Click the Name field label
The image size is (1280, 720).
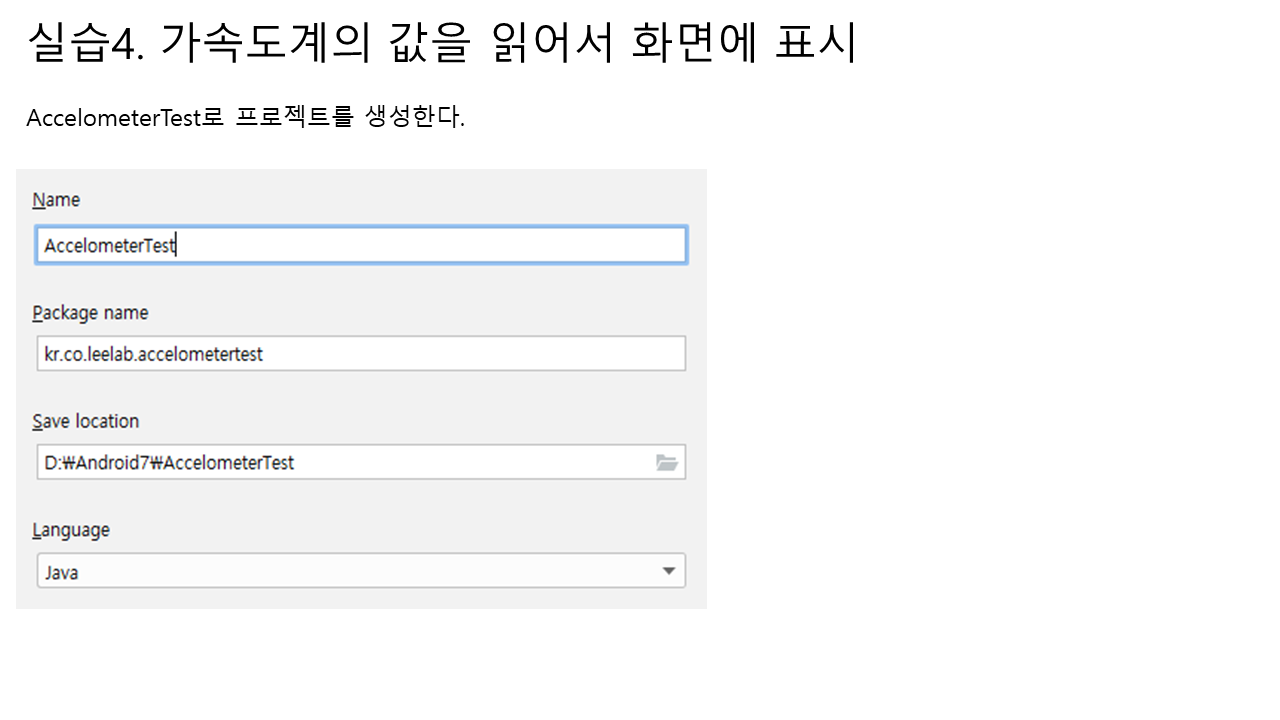point(56,200)
